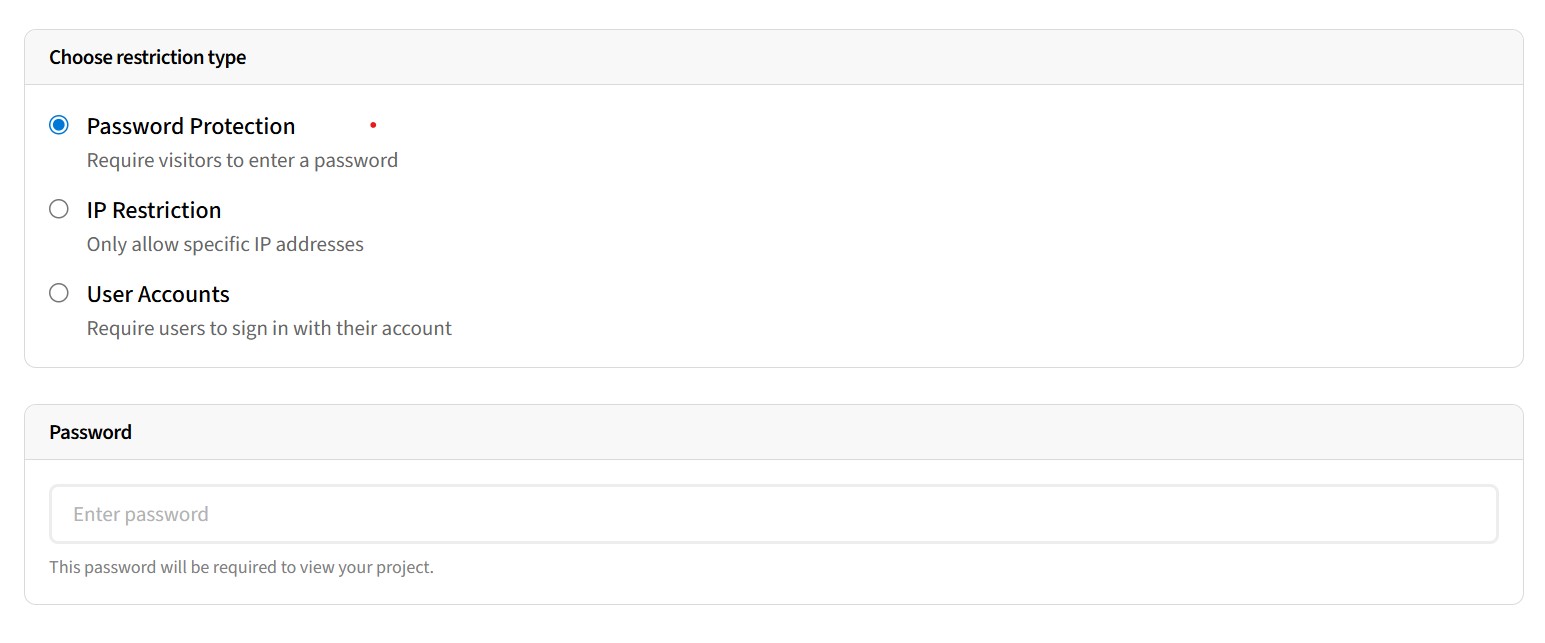Click the text Only allow specific IP addresses
Screen dimensions: 1545x643
tap(225, 243)
